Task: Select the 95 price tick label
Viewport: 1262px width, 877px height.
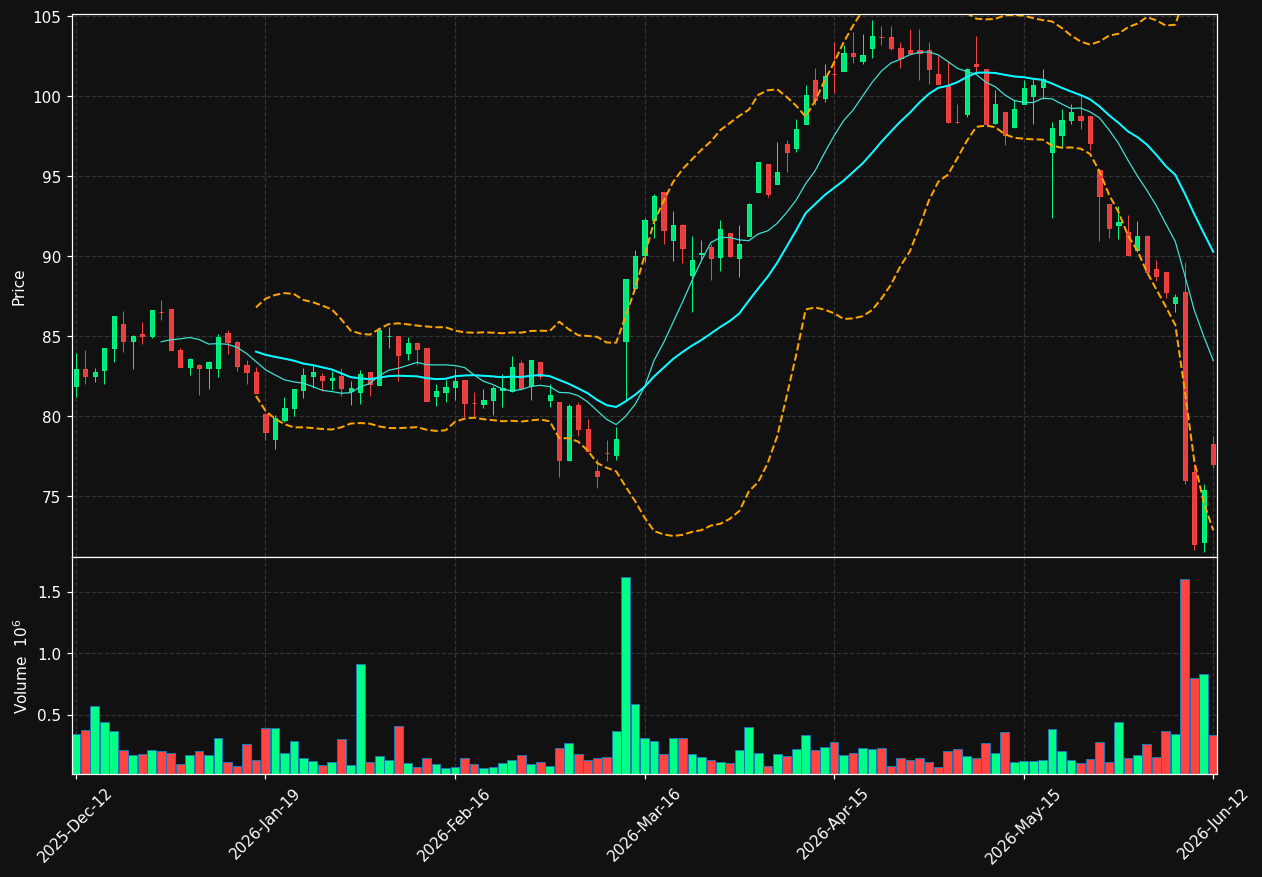Action: 52,177
